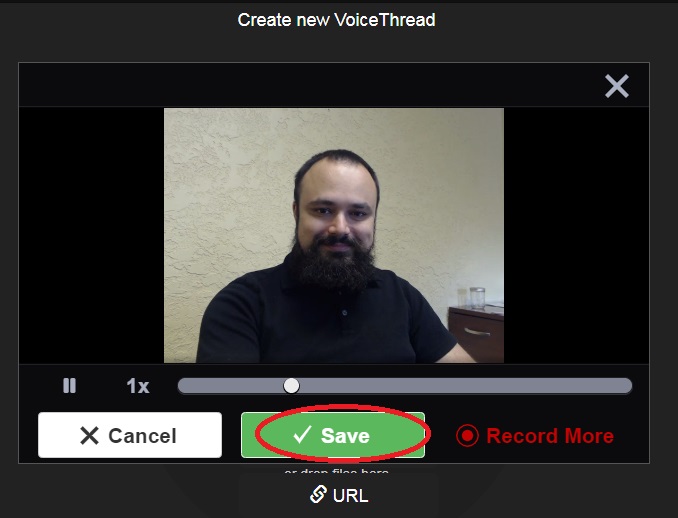This screenshot has height=518, width=678.
Task: Click the partially hidden drop files text
Action: (x=336, y=470)
